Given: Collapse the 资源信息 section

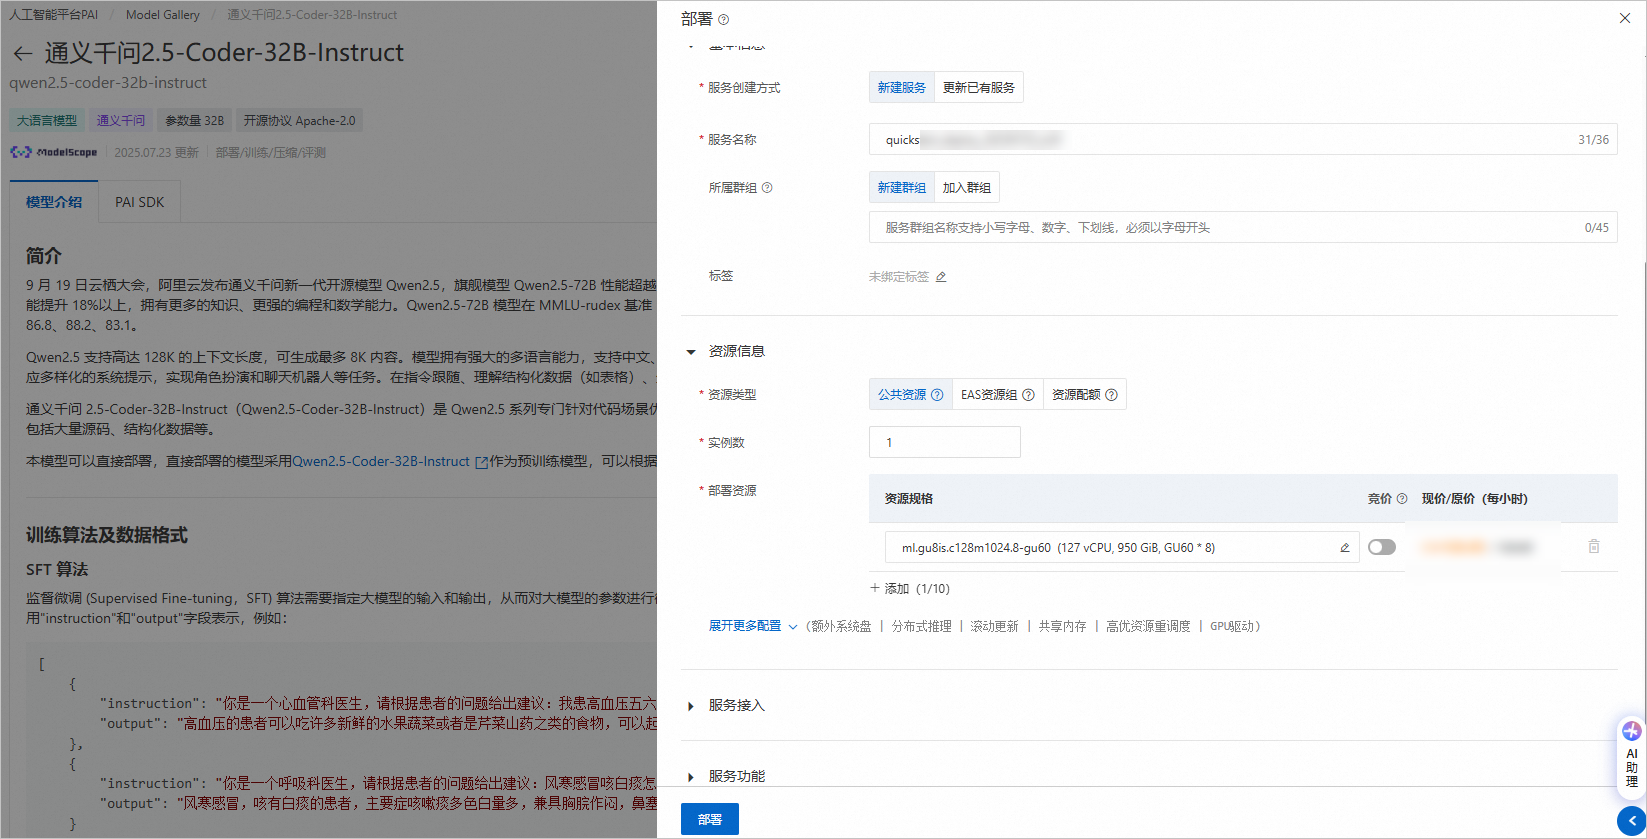Looking at the screenshot, I should pyautogui.click(x=691, y=352).
